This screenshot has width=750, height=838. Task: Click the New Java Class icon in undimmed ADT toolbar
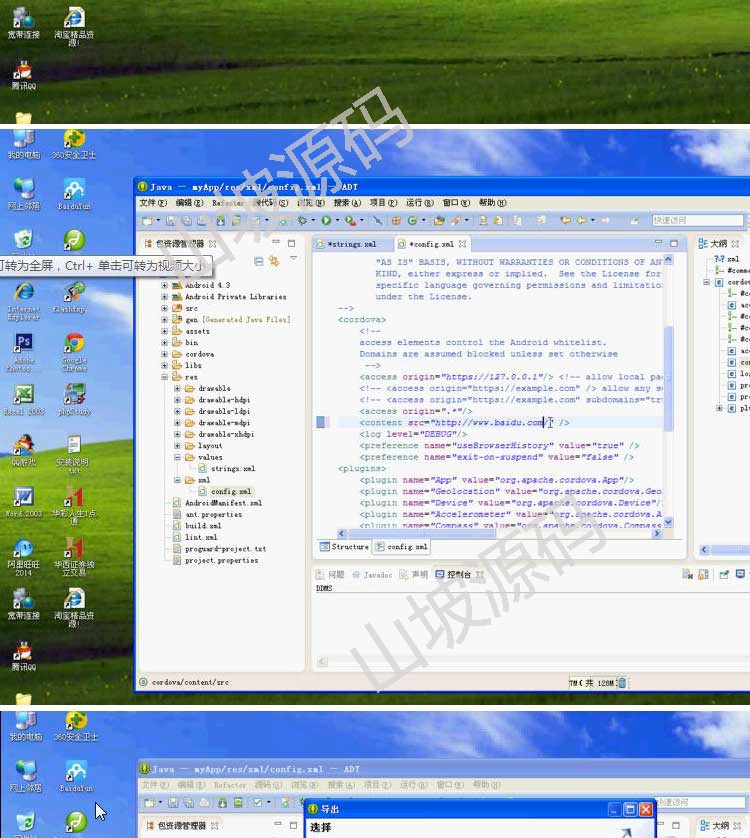coord(412,220)
